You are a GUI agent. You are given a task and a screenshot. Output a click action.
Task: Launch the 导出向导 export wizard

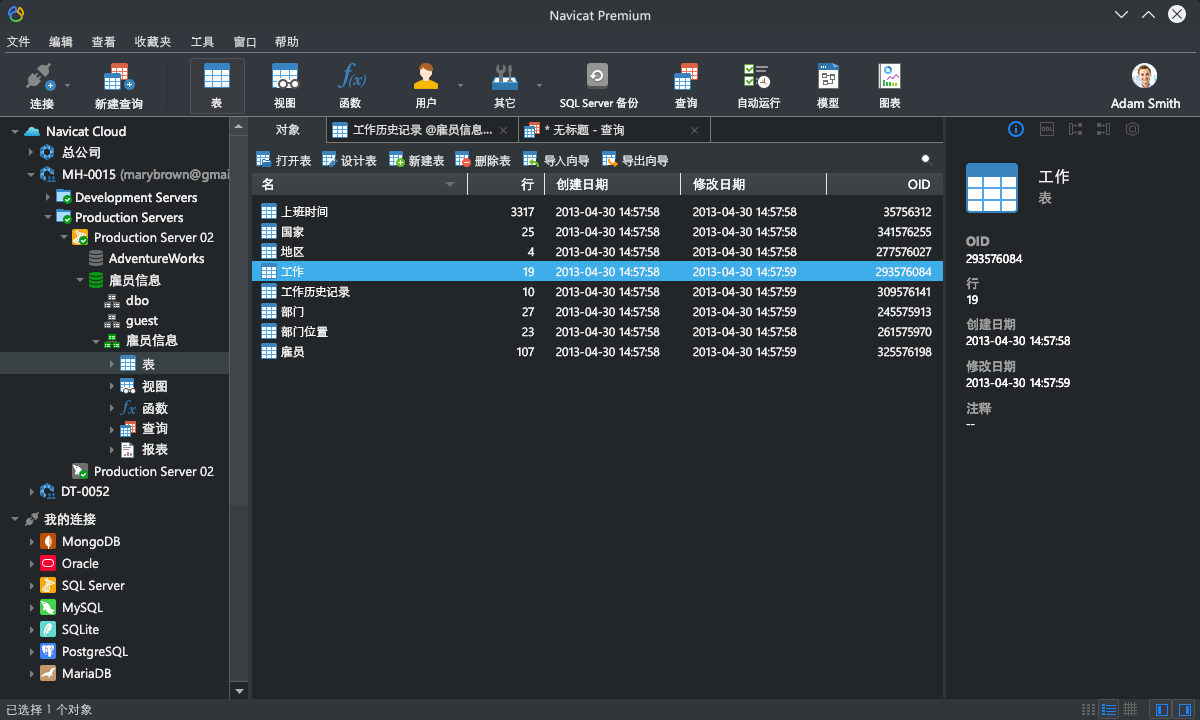(635, 160)
